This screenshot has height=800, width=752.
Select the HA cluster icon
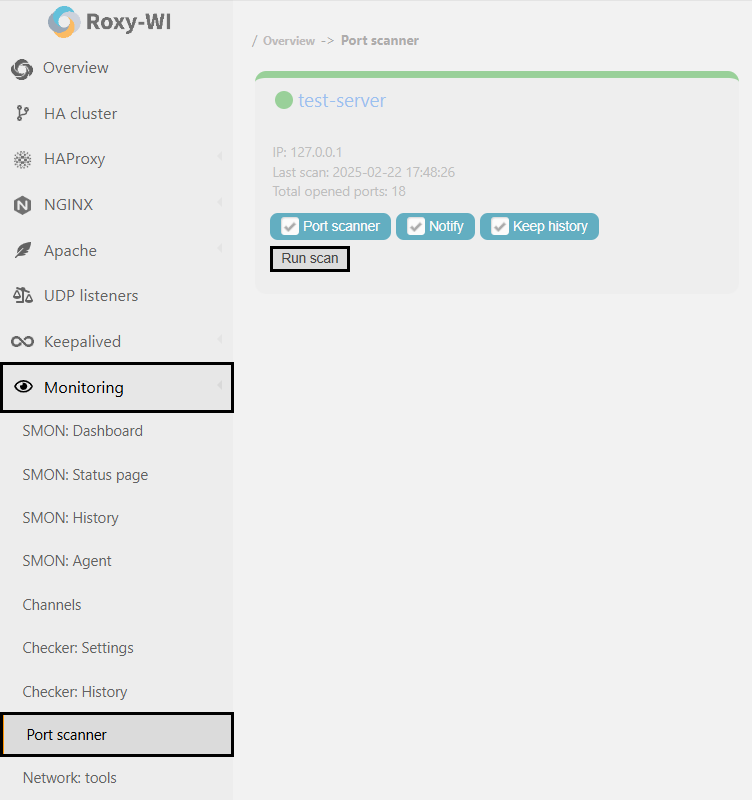[x=22, y=113]
